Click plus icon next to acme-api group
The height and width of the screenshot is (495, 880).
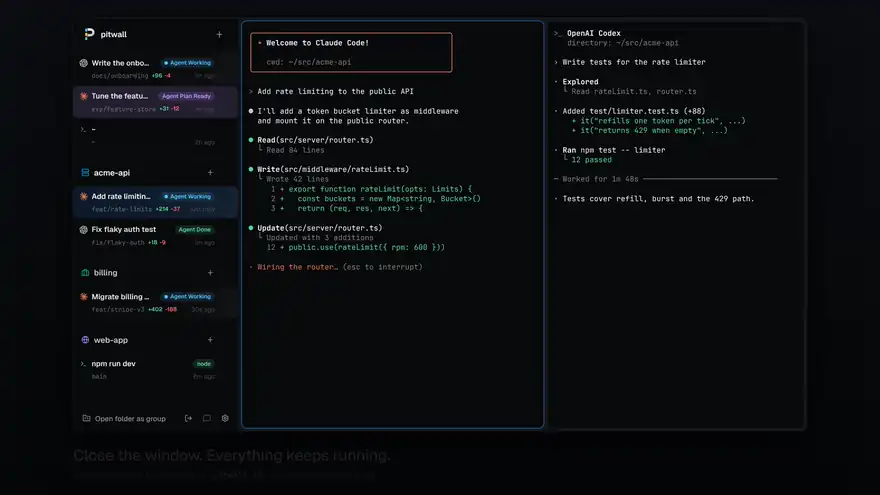pos(210,172)
